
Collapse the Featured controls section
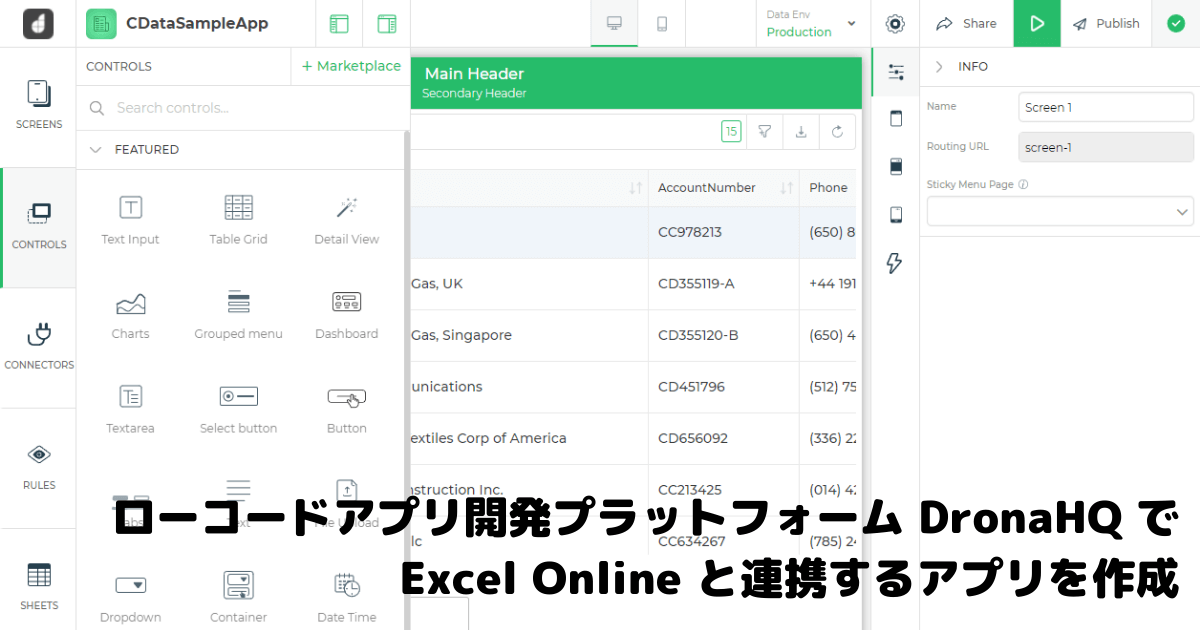click(96, 149)
